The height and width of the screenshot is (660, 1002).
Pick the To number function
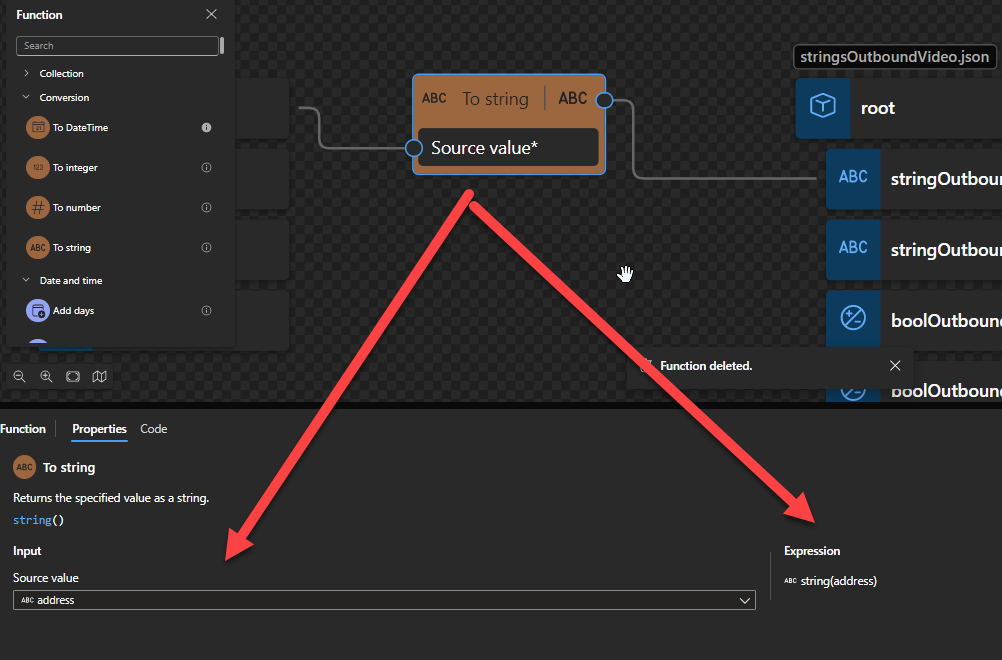click(76, 208)
